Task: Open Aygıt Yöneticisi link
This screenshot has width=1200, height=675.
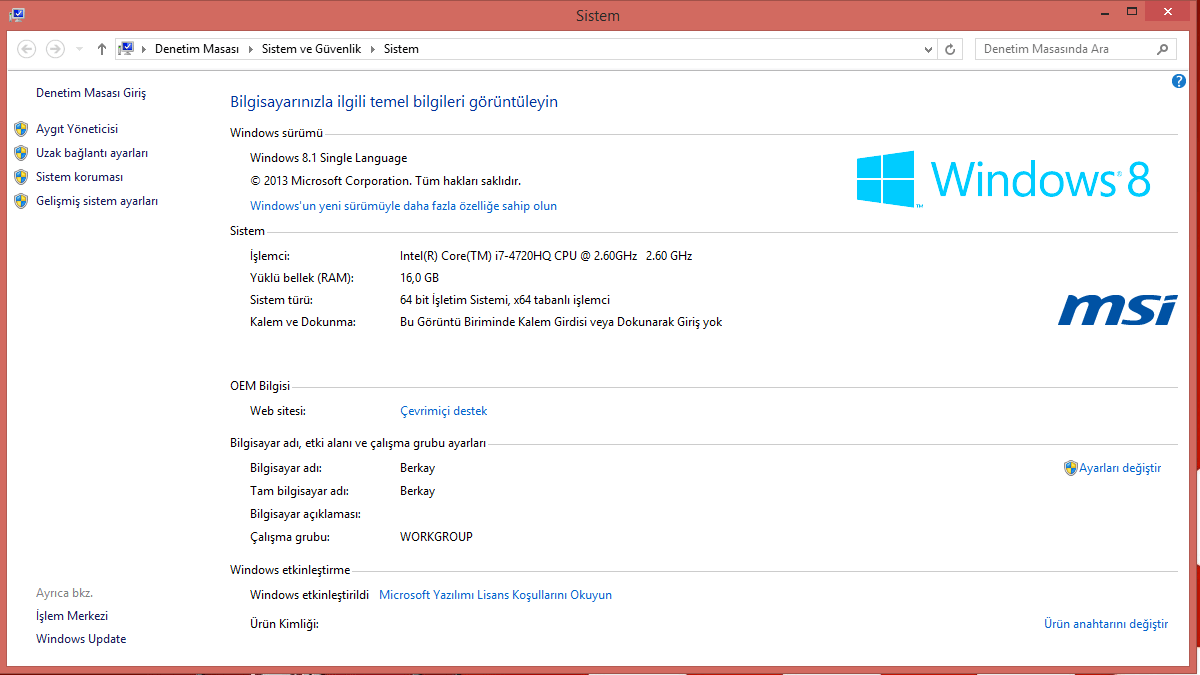Action: click(x=77, y=129)
